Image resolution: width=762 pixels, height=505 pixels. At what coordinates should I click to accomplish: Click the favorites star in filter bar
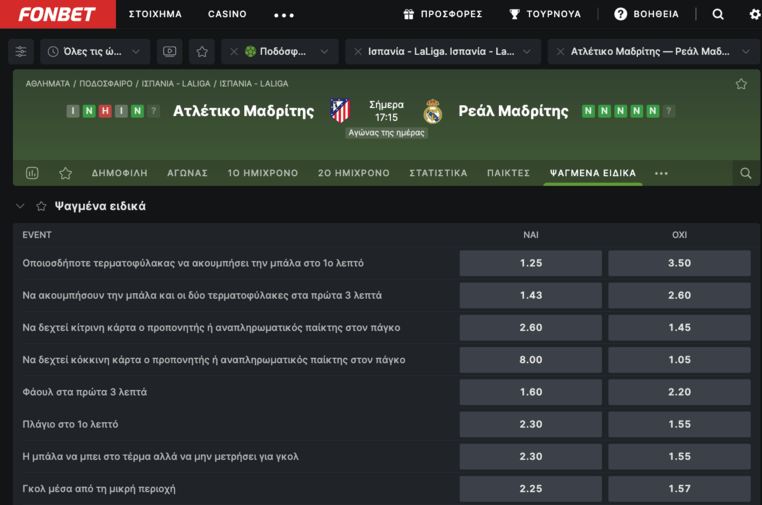tap(202, 52)
